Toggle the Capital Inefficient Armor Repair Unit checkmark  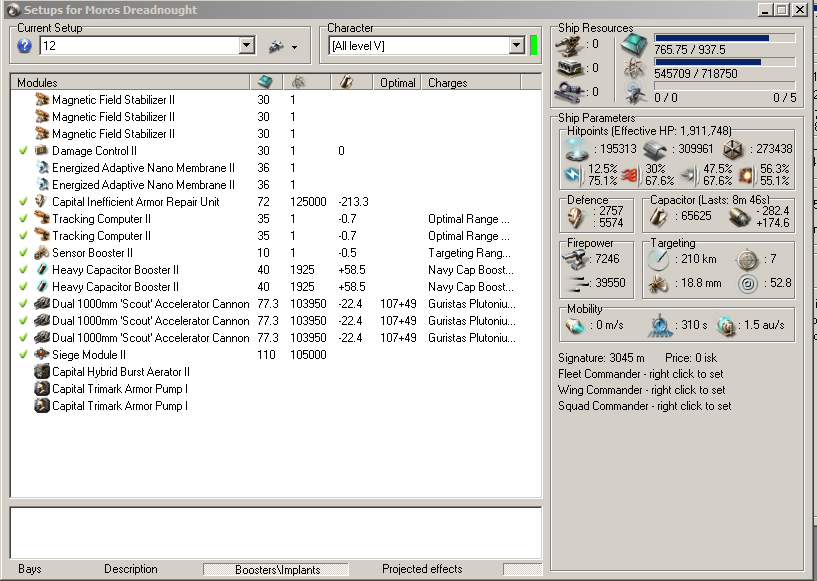(x=23, y=202)
